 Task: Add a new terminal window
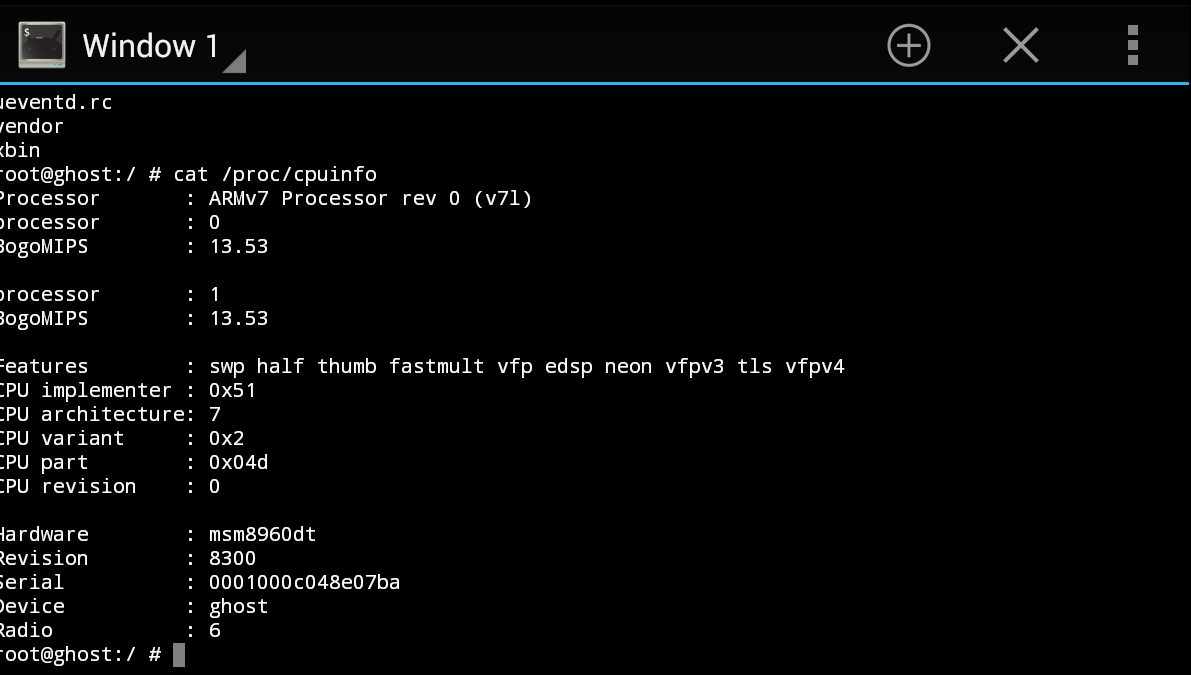(908, 46)
